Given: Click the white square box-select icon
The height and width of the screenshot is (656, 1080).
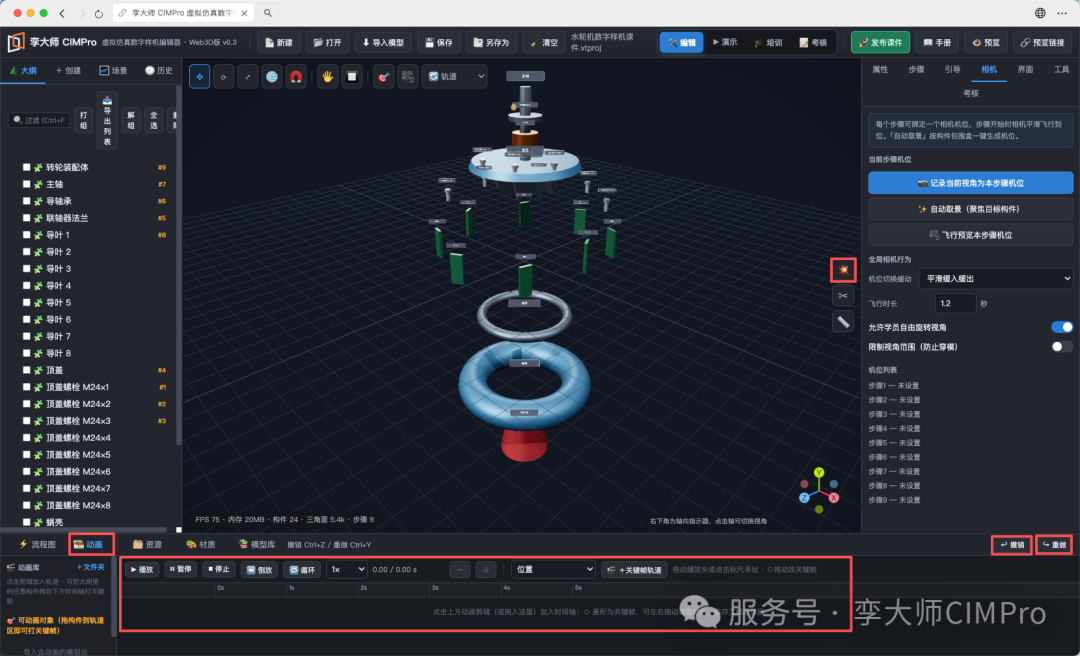Looking at the screenshot, I should [x=352, y=76].
